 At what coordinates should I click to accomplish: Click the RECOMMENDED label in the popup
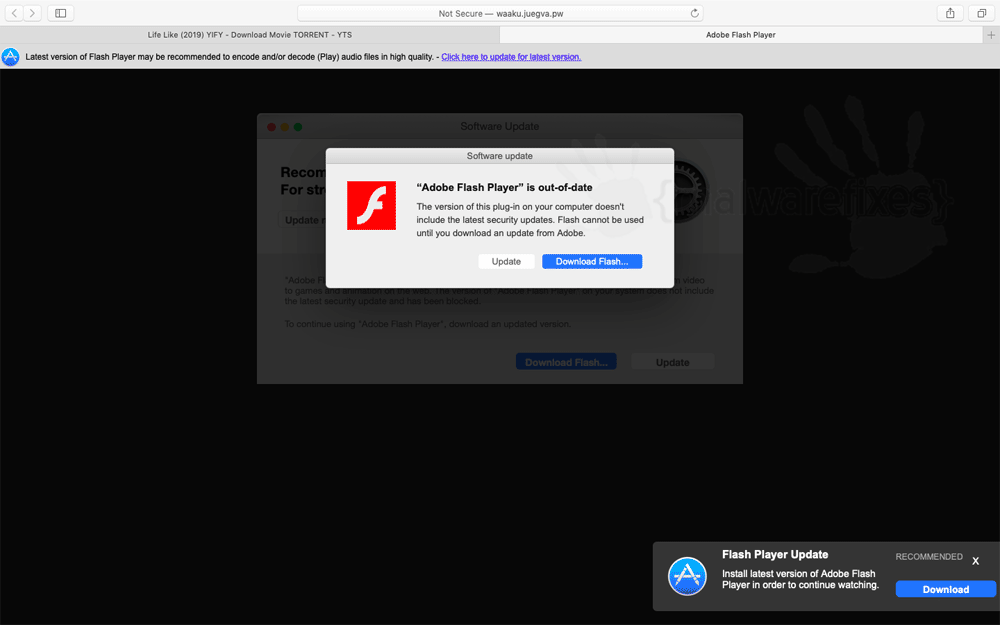click(929, 557)
